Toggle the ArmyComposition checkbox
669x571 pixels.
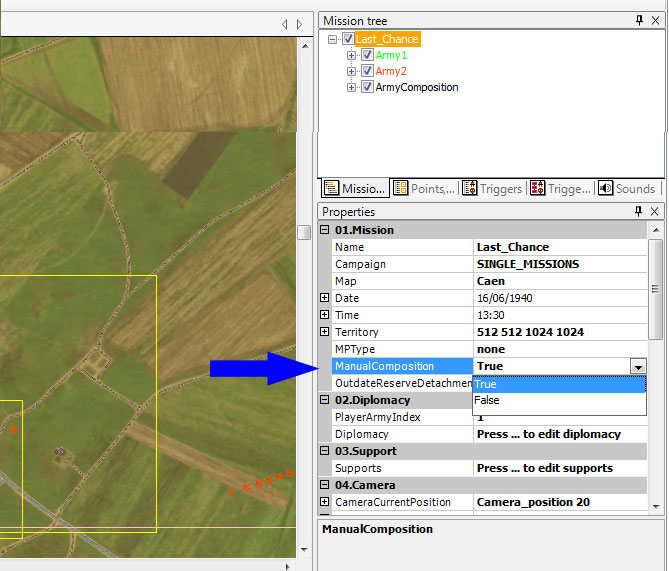point(367,88)
